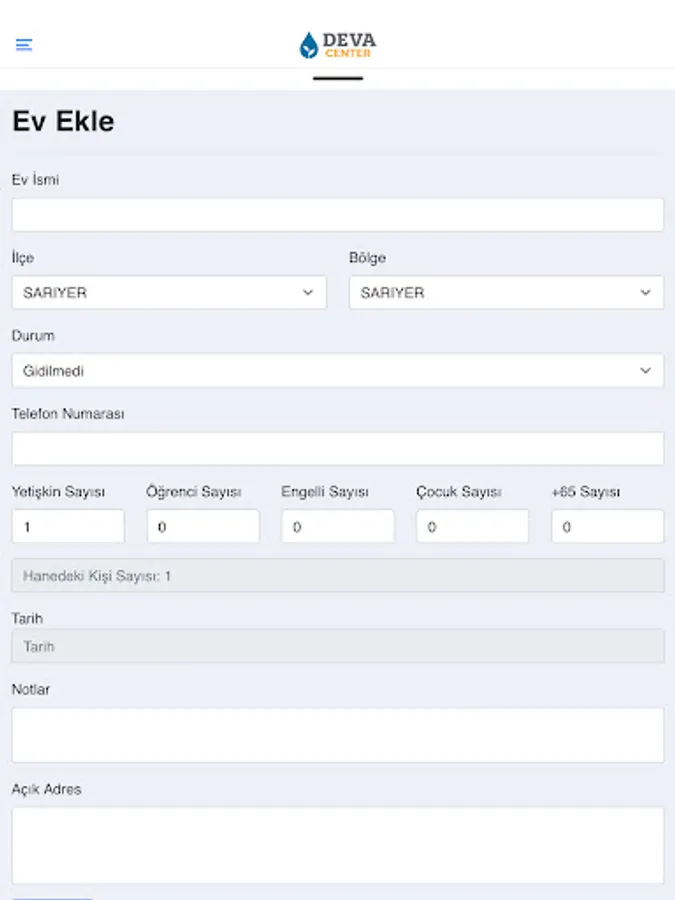Select the Öğrenci Sayısı number field
675x900 pixels.
[203, 526]
